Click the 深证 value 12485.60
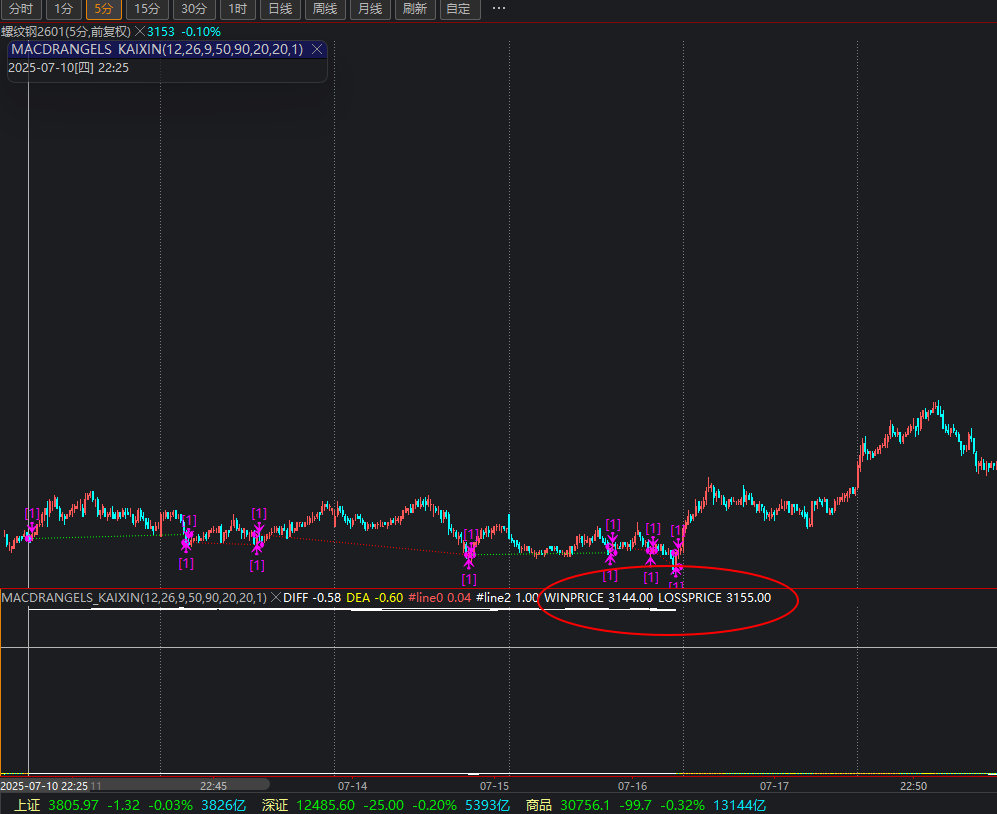997x814 pixels. 326,805
